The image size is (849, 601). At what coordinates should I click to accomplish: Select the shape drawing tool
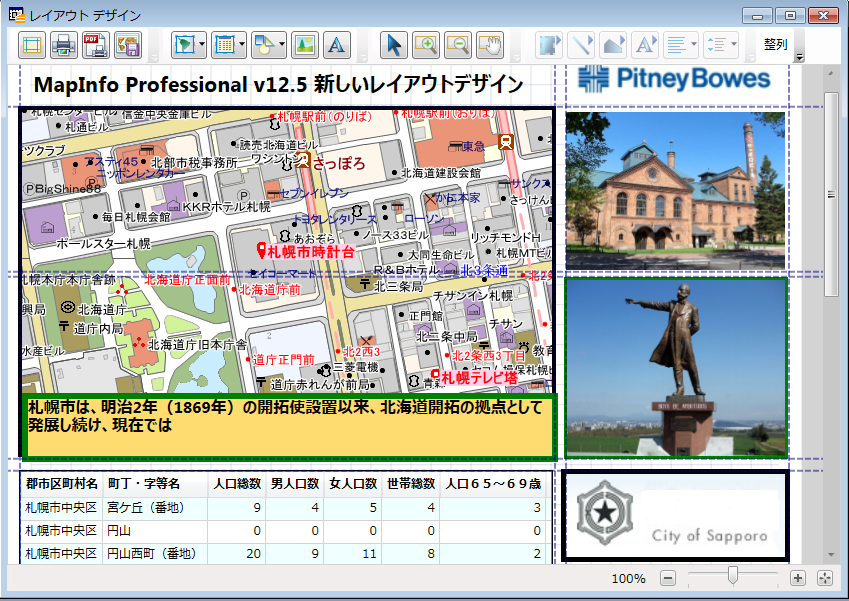(265, 45)
